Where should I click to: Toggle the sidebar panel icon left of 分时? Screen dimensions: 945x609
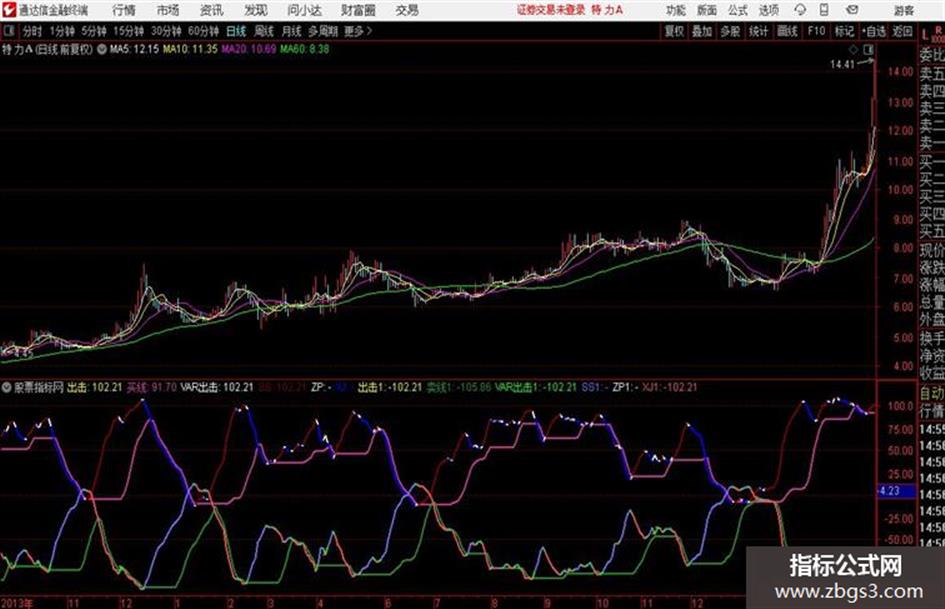click(8, 31)
